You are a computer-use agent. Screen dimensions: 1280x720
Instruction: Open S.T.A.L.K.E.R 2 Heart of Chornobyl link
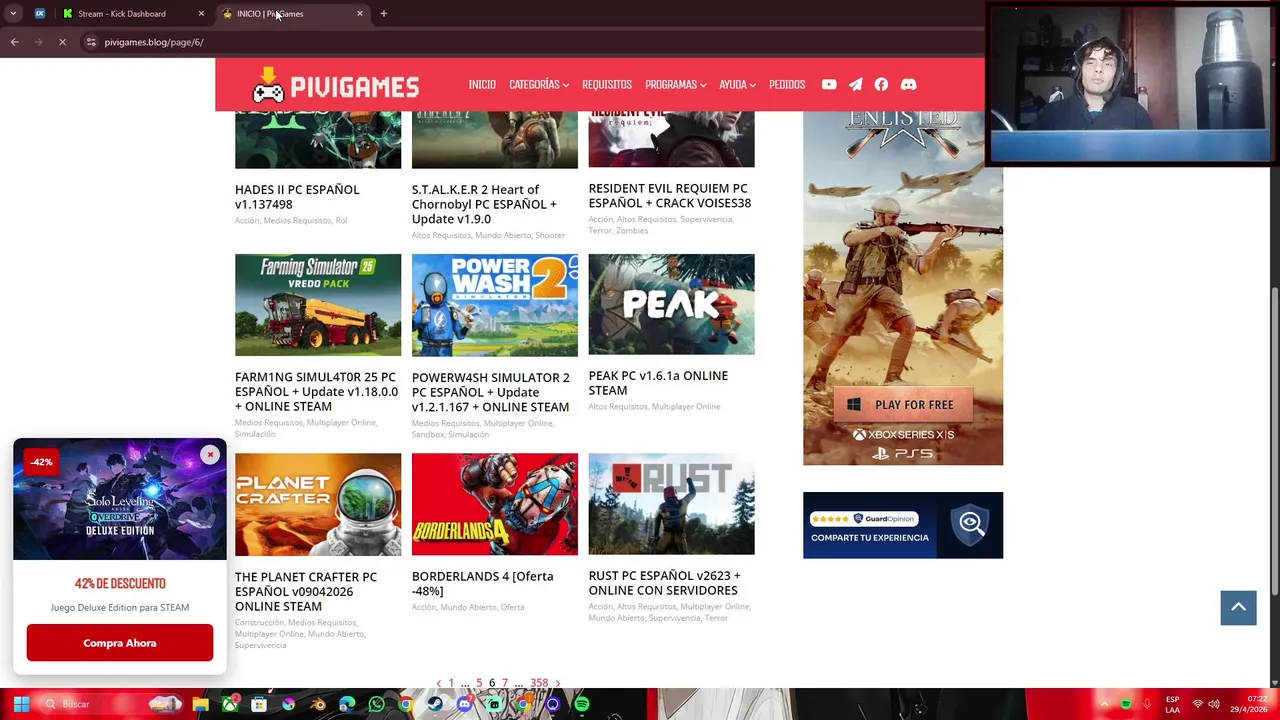[484, 204]
